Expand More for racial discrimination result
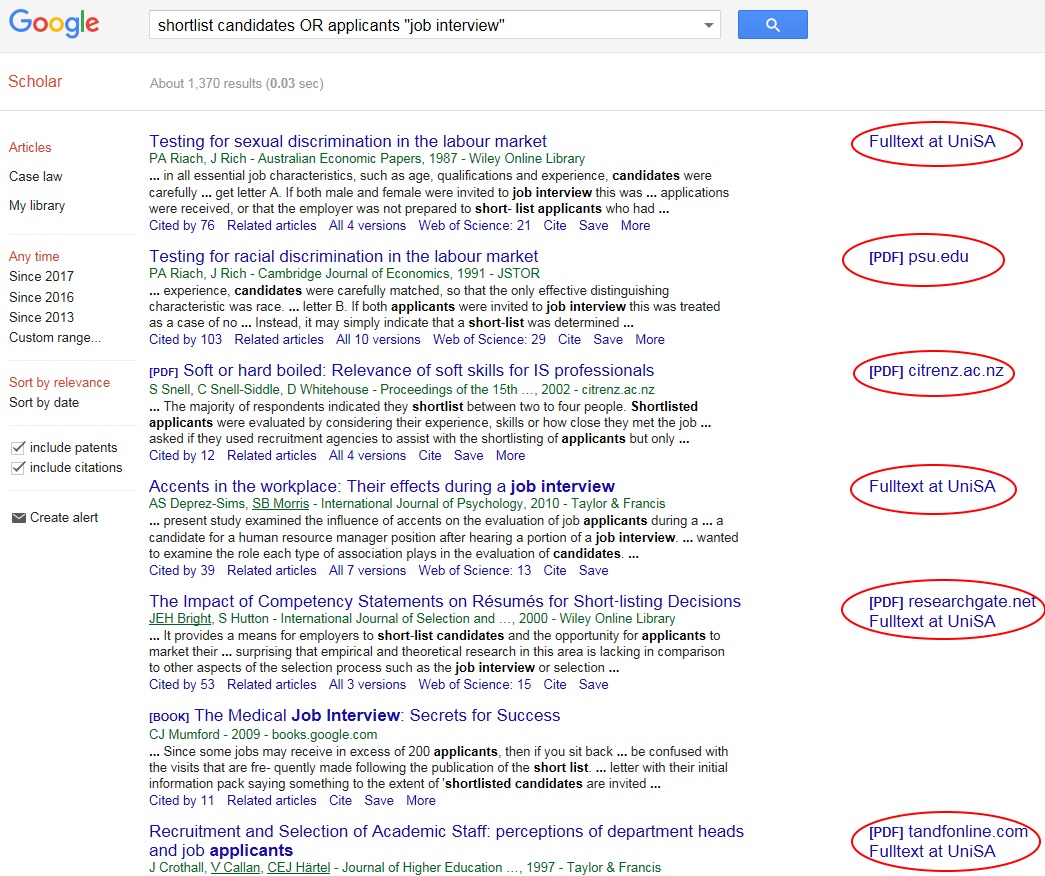Image resolution: width=1045 pixels, height=876 pixels. [650, 339]
